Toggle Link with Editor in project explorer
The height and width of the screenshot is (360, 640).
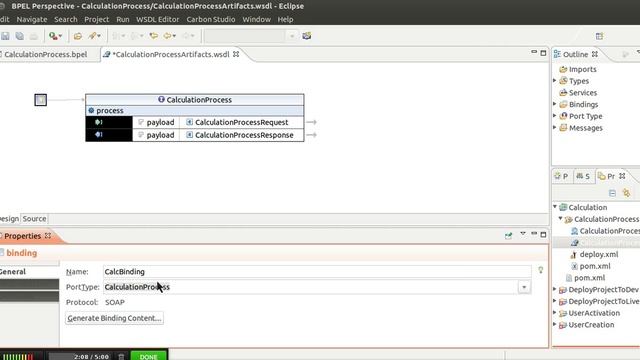pyautogui.click(x=626, y=193)
